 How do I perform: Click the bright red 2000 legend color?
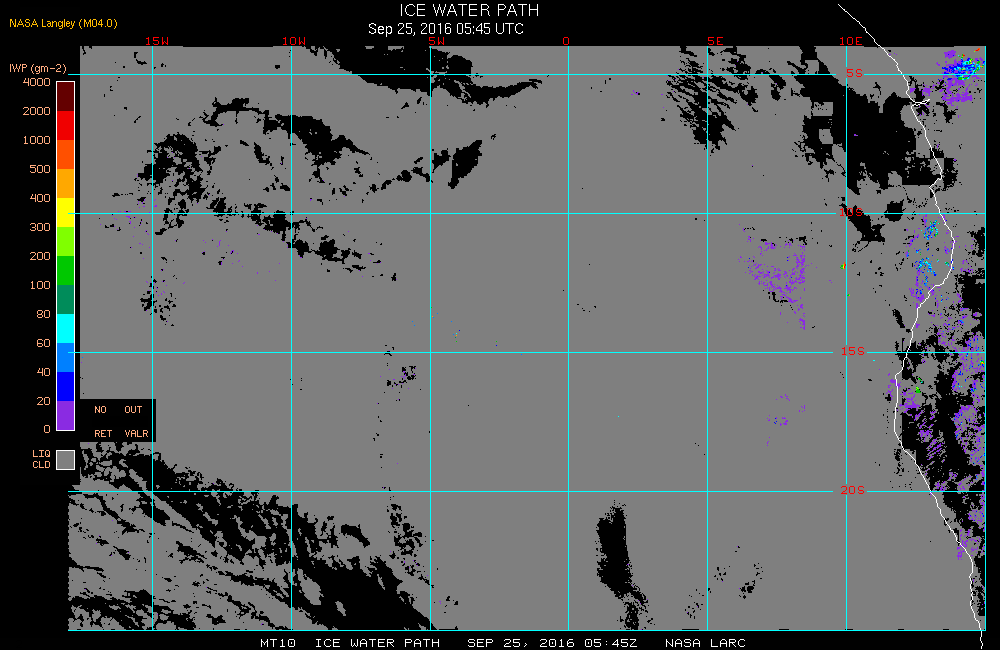pyautogui.click(x=66, y=125)
